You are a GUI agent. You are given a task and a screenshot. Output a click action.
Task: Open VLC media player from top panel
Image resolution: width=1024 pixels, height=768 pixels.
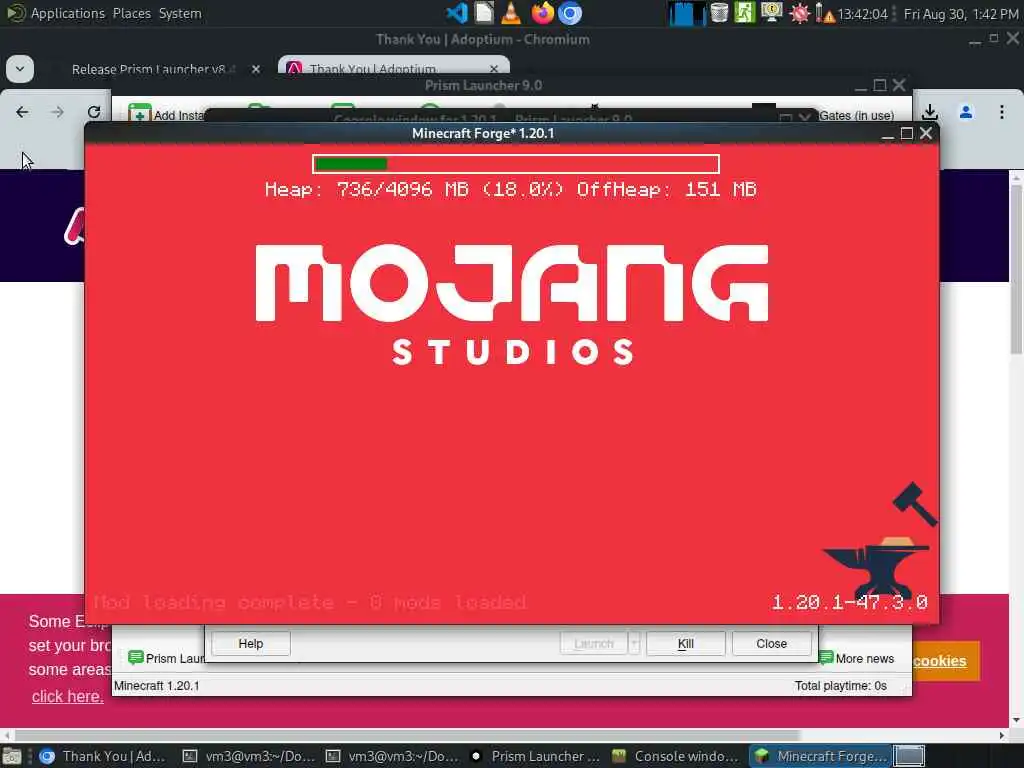tap(511, 13)
